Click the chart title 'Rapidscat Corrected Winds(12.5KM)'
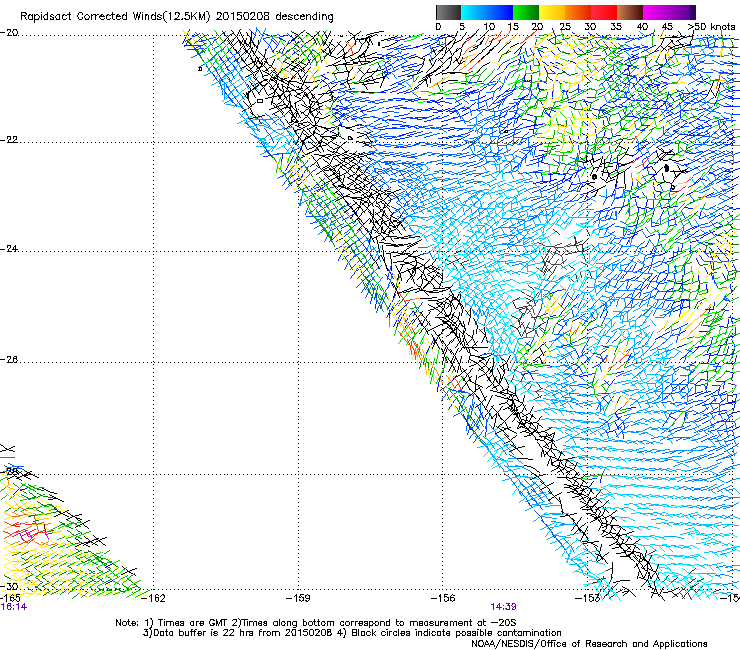Viewport: 740px width, 650px height. (115, 17)
